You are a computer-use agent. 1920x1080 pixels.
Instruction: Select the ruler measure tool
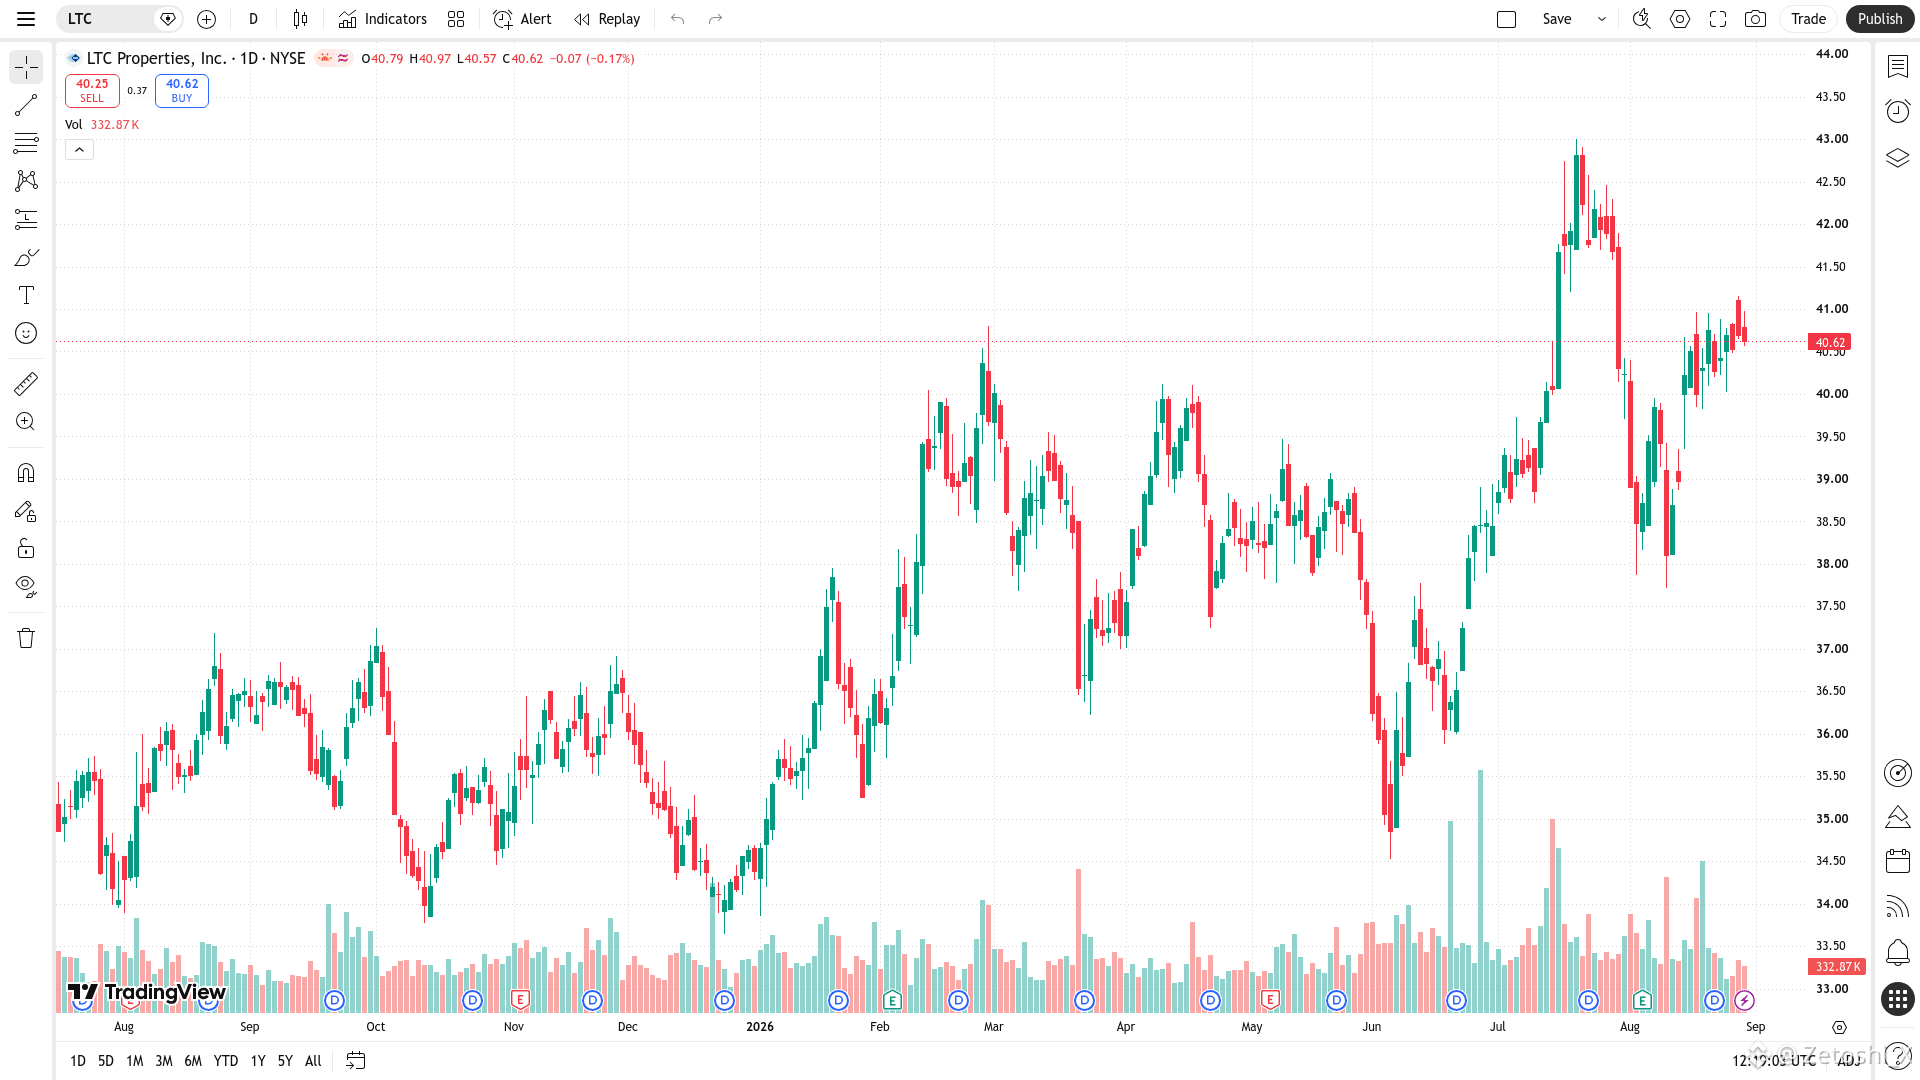coord(26,384)
